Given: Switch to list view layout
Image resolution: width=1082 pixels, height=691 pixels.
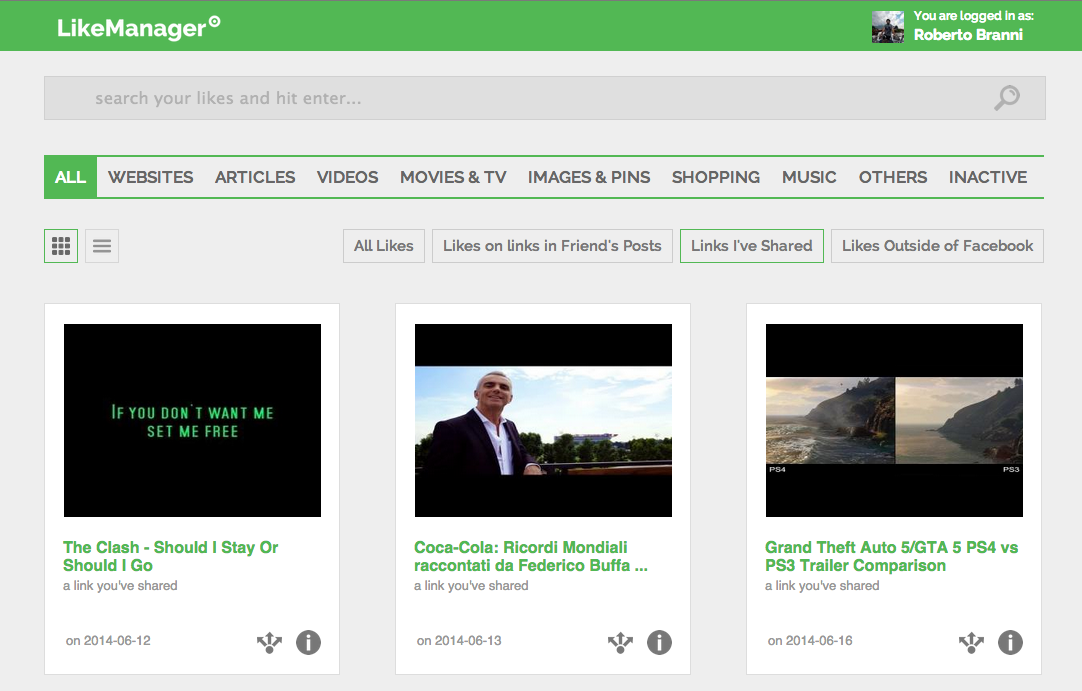Looking at the screenshot, I should pyautogui.click(x=102, y=246).
